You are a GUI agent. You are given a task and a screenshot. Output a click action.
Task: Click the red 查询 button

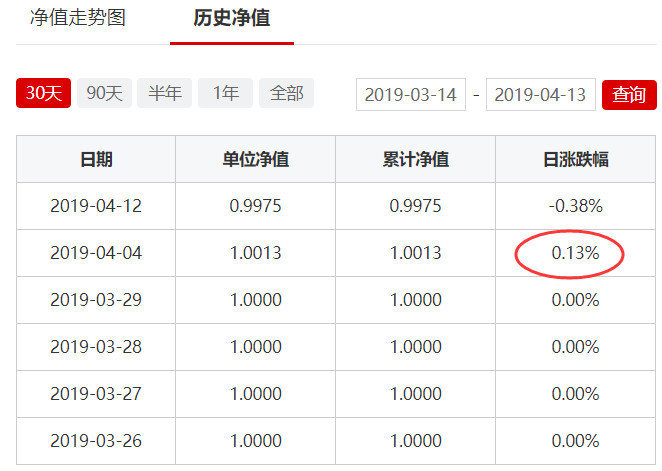629,95
